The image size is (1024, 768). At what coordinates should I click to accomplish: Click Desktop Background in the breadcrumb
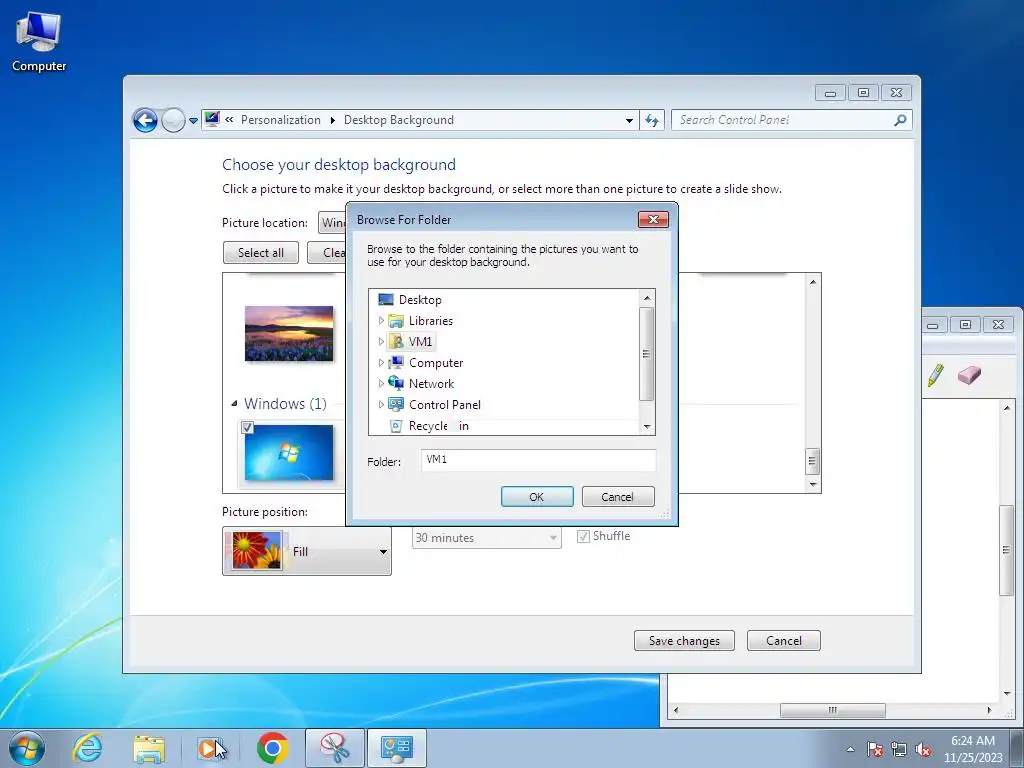tap(398, 120)
